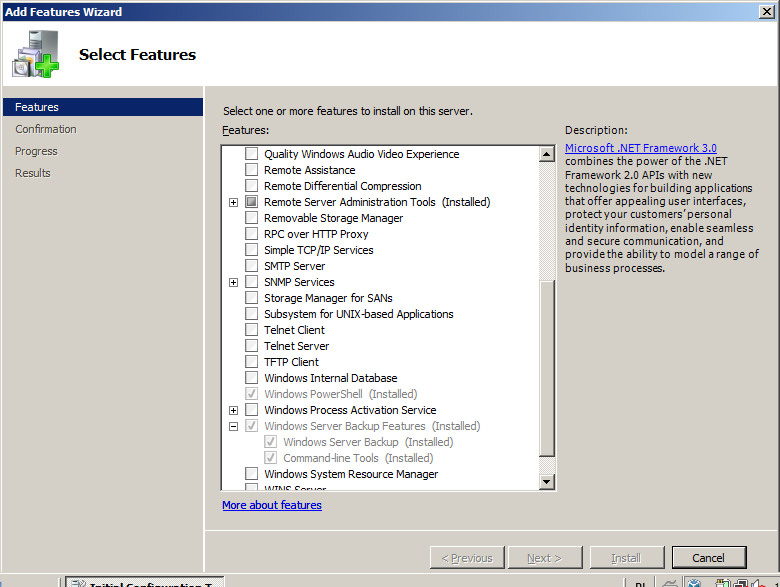
Task: Click the Add Features Wizard server icon
Action: [36, 54]
